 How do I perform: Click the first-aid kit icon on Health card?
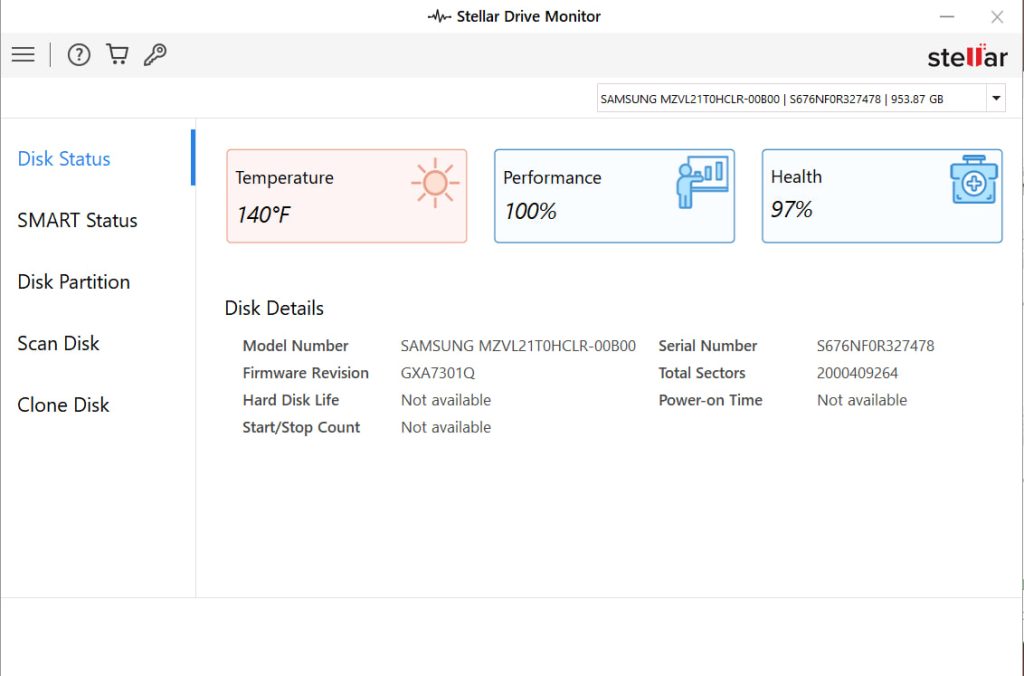(x=974, y=180)
